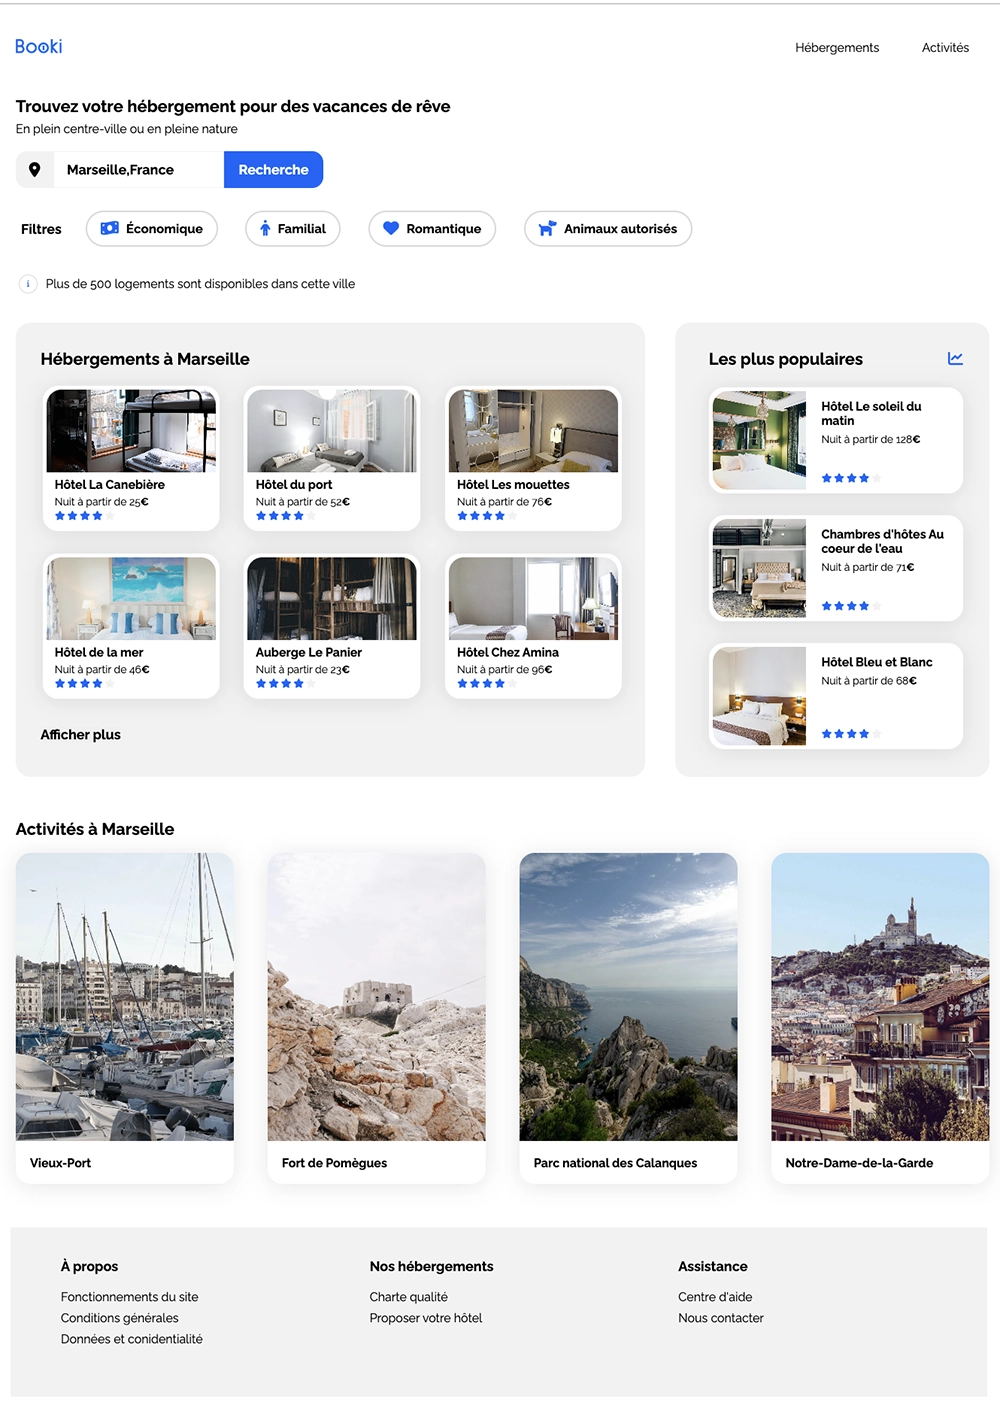Click the location pin icon in the search bar
The width and height of the screenshot is (1000, 1408).
[x=35, y=169]
